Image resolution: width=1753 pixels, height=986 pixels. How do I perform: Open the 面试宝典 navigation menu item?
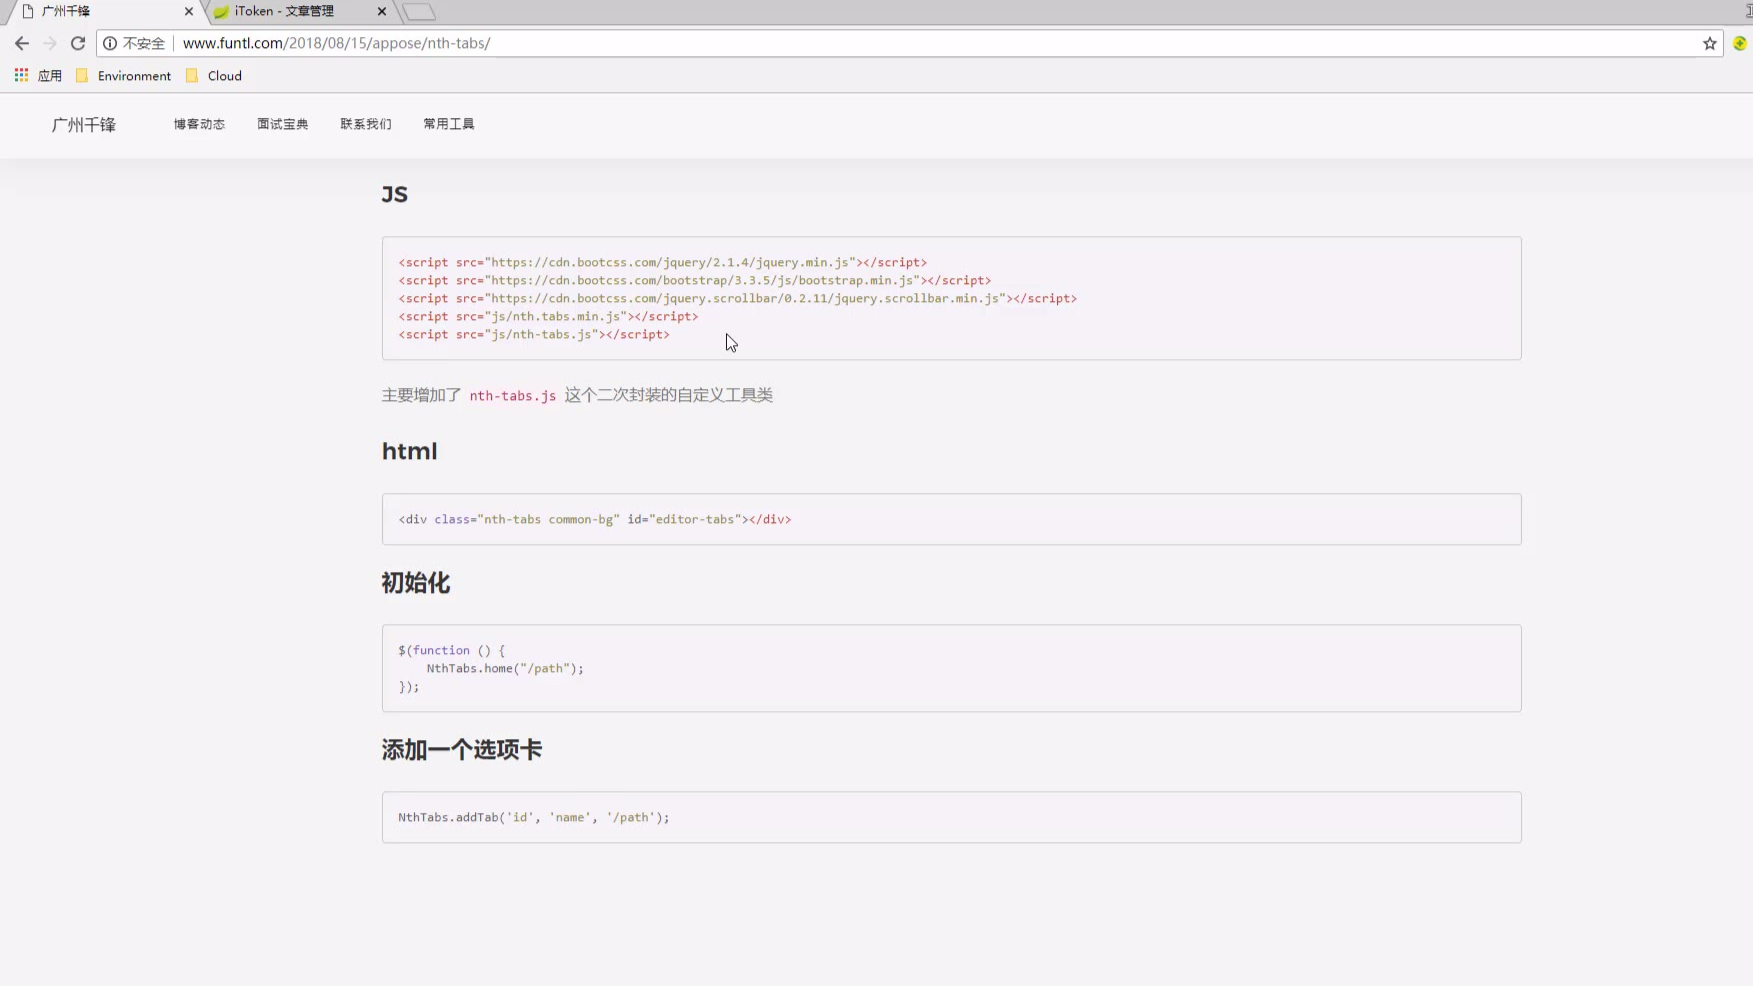click(x=282, y=124)
